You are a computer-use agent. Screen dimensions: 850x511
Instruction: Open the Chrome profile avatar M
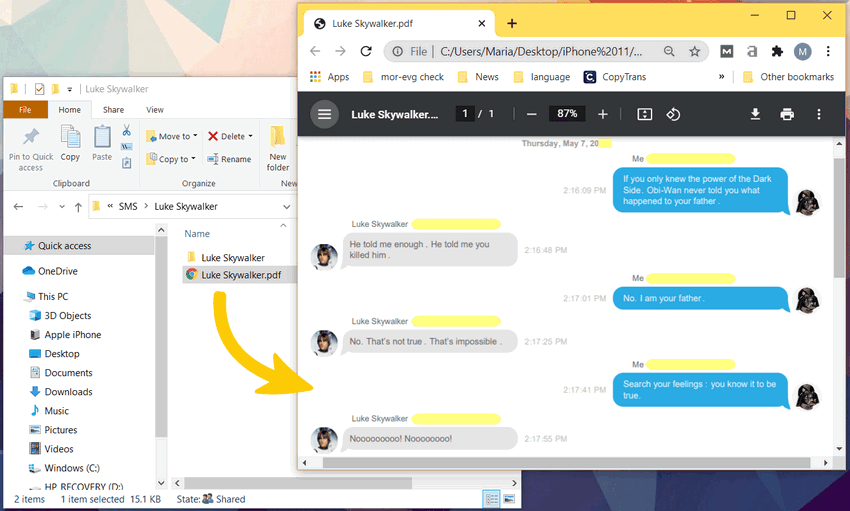(x=802, y=51)
